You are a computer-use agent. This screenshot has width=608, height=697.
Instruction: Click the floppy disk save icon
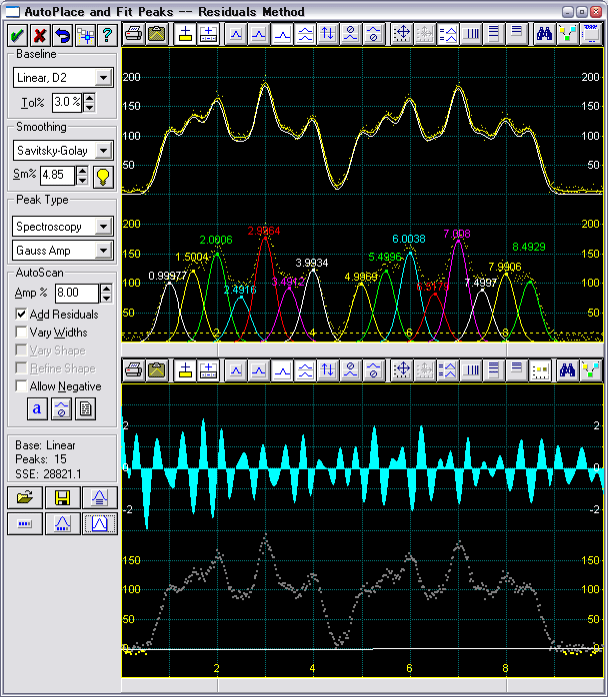62,497
